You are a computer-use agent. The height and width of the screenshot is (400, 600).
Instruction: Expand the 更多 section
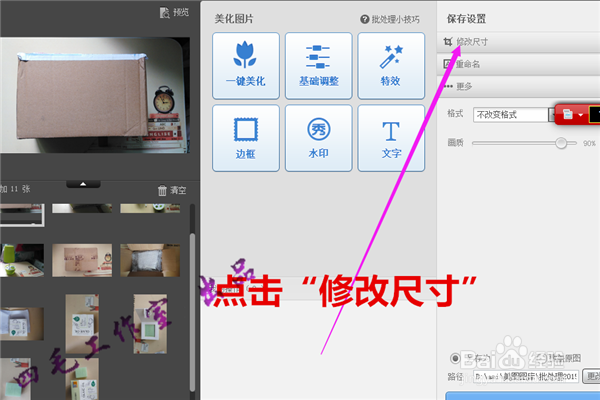(x=518, y=87)
